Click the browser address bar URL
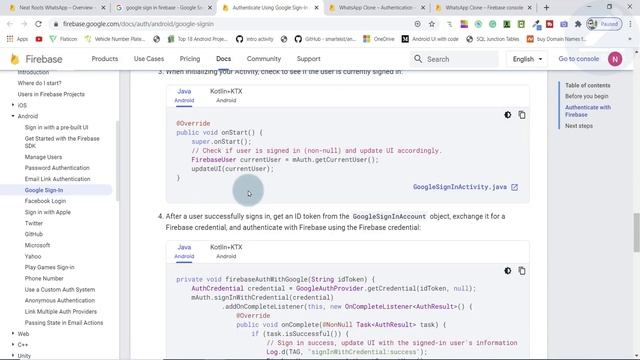The image size is (640, 360). (x=138, y=24)
